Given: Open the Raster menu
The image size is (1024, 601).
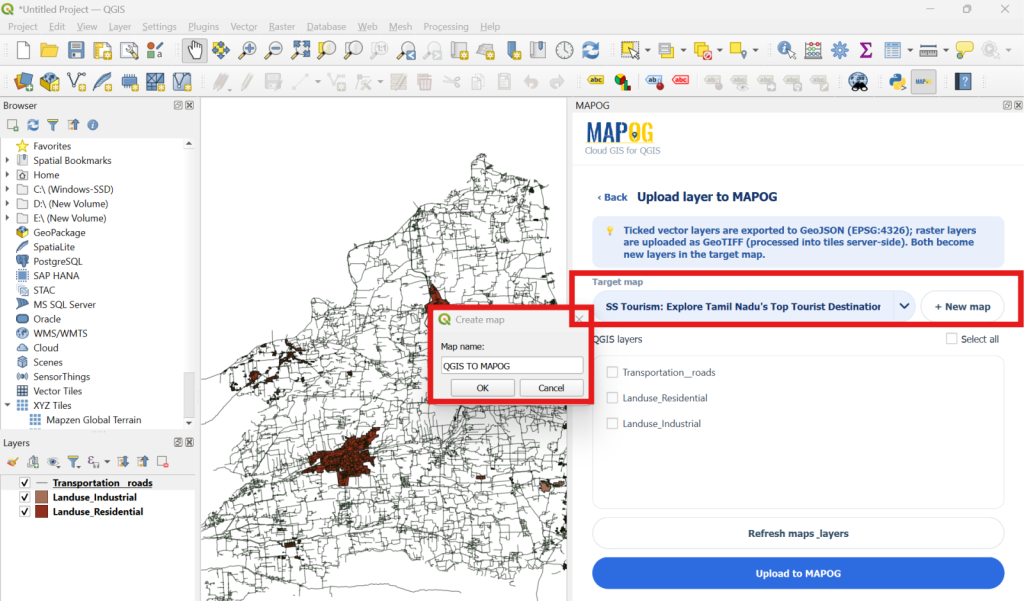Looking at the screenshot, I should tap(281, 27).
